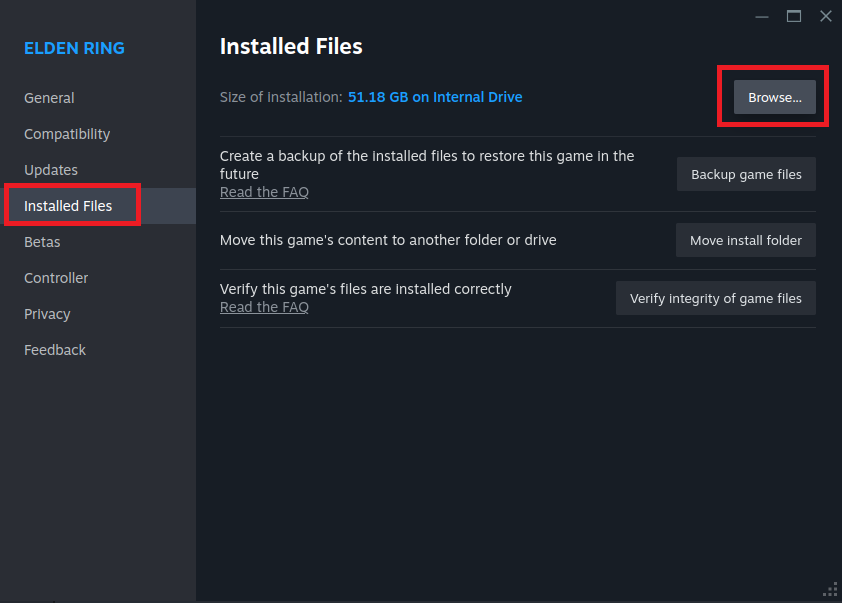
Task: Show the Privacy options
Action: pos(47,314)
